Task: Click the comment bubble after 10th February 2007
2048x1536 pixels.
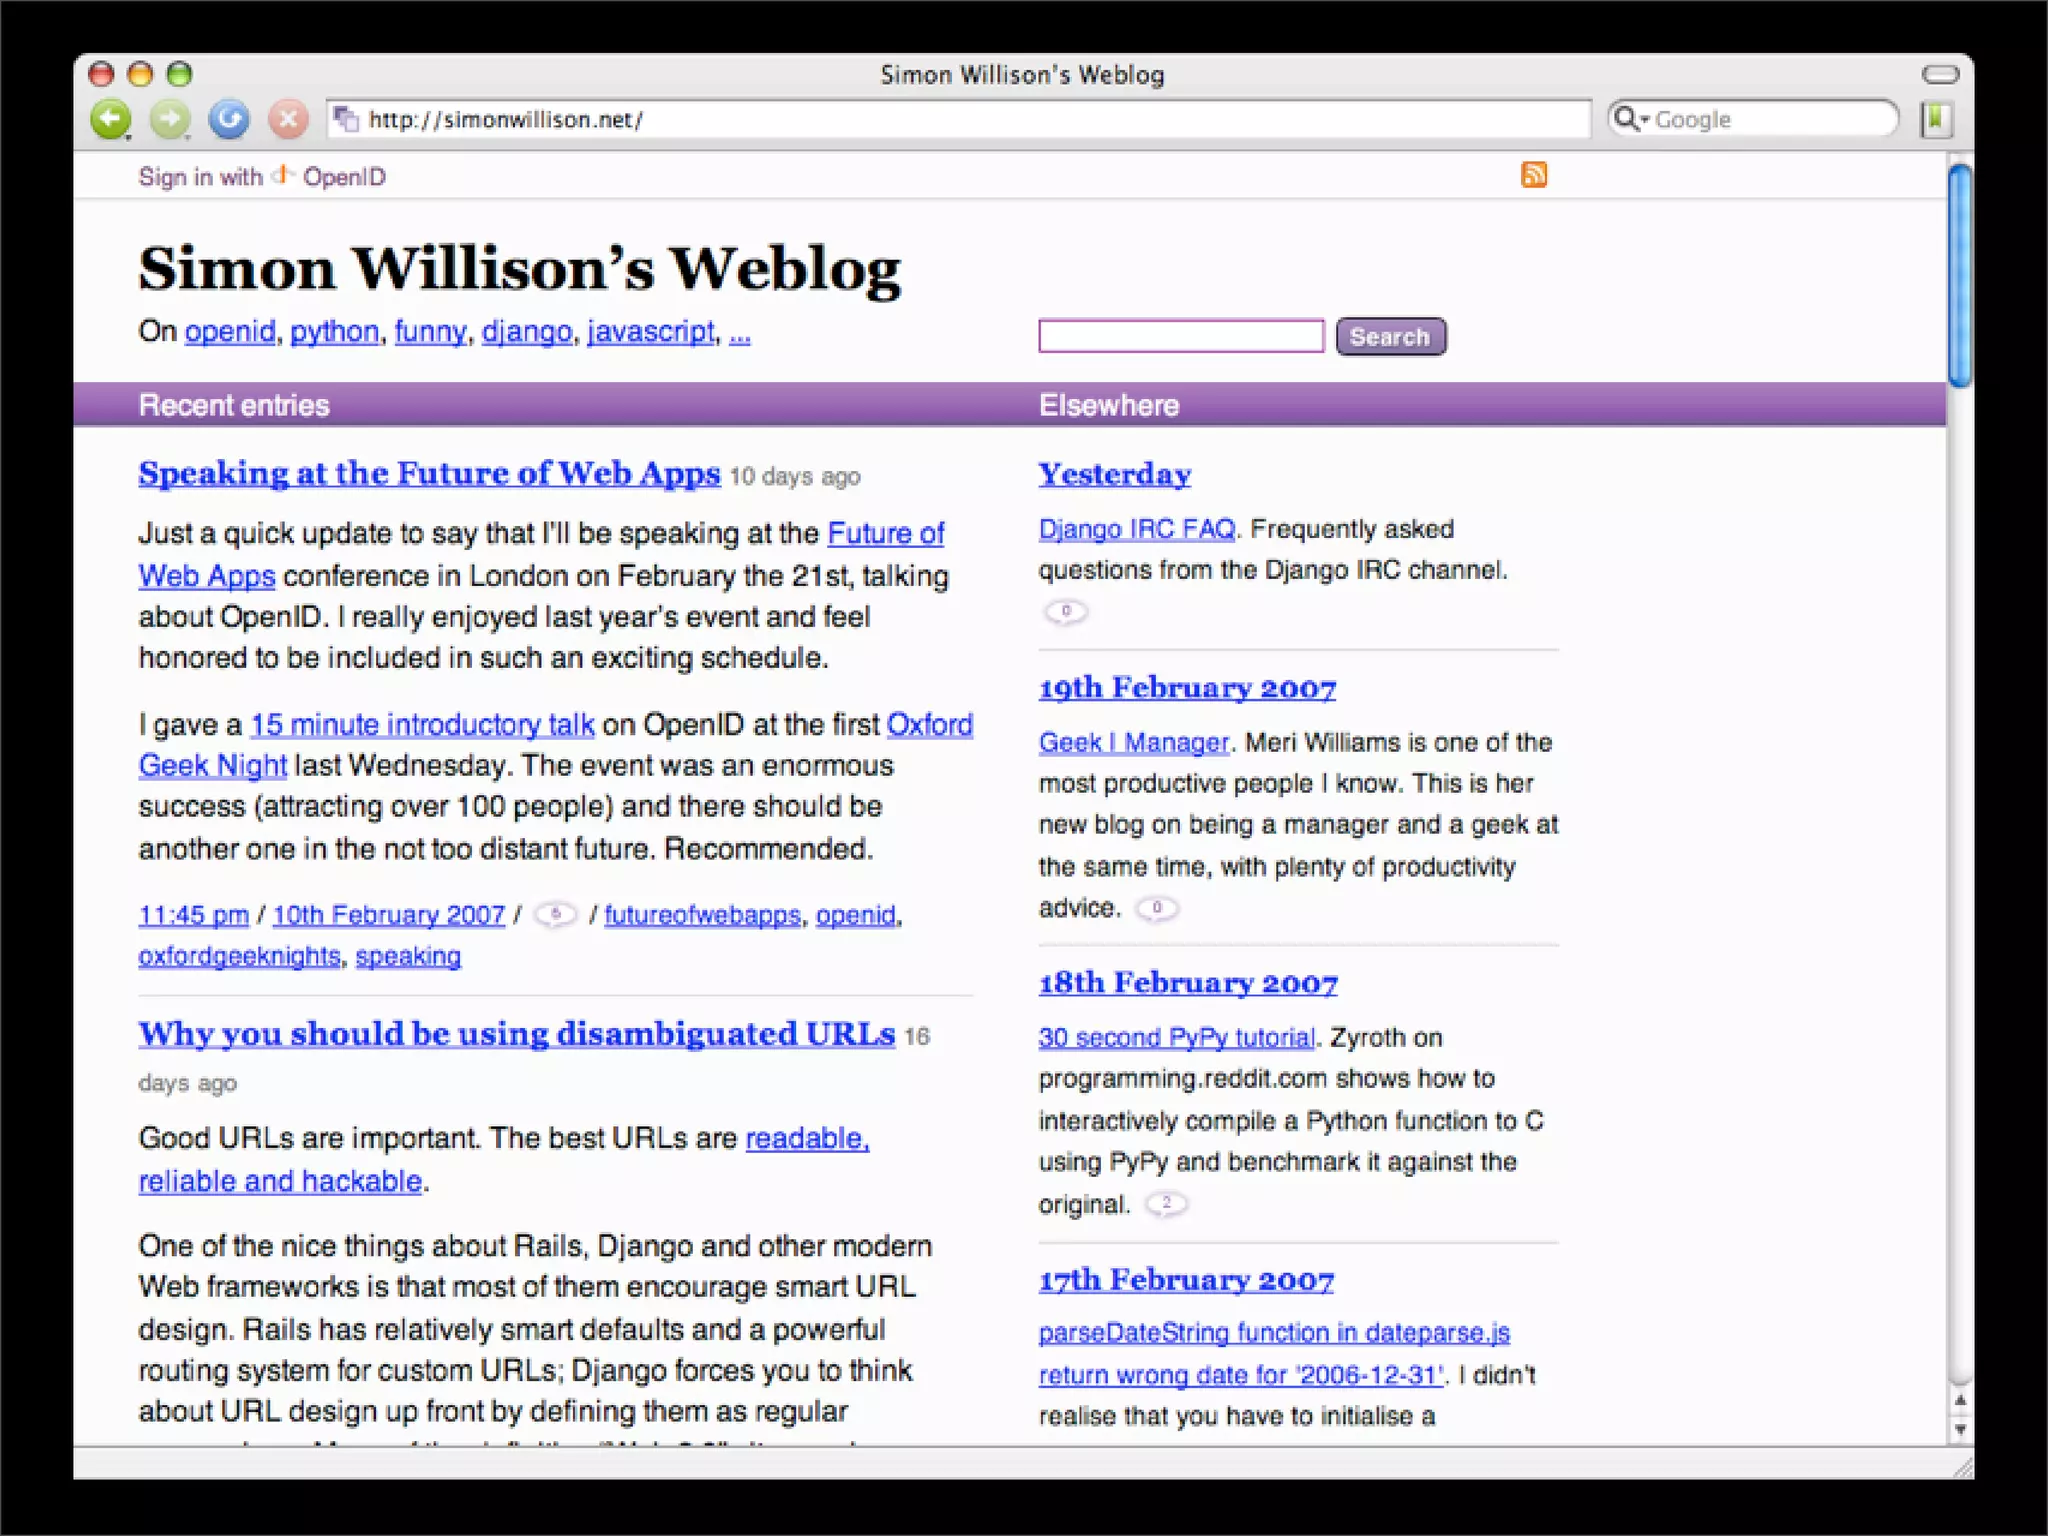Action: pos(556,914)
